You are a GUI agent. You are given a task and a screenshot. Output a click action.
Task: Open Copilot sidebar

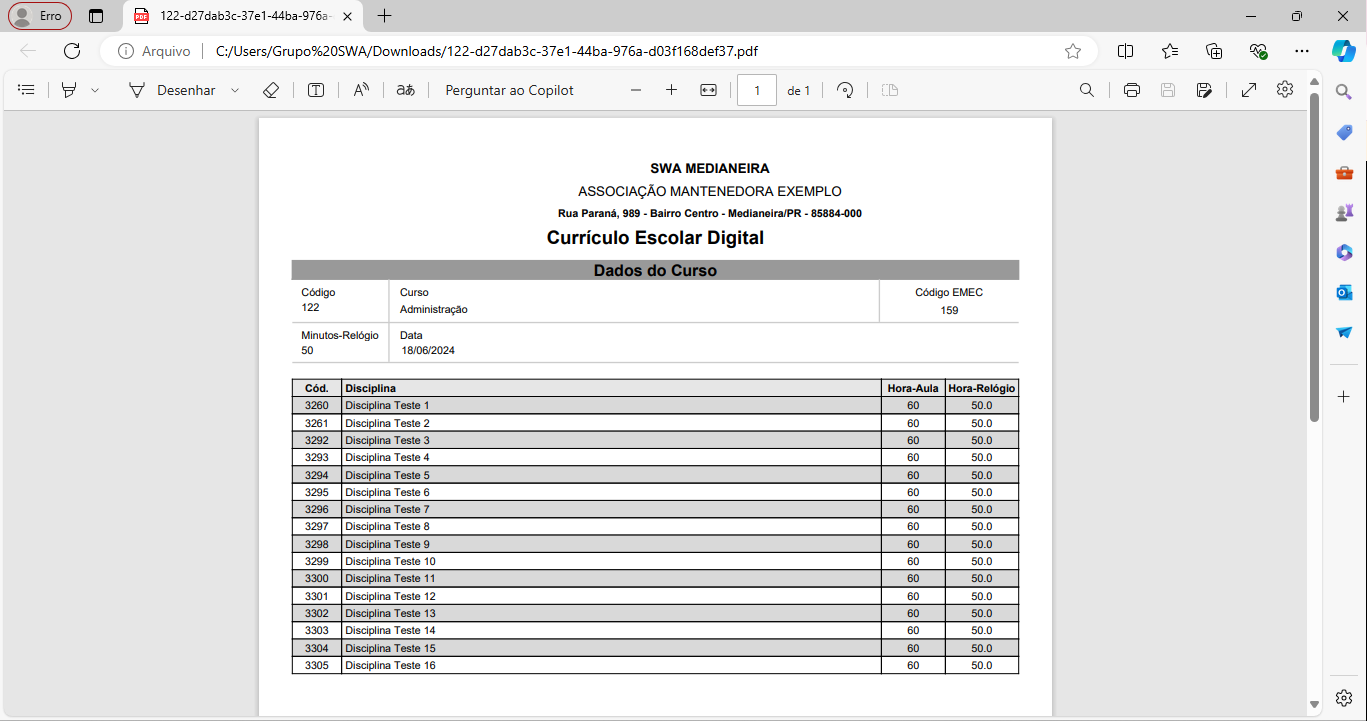(1343, 51)
